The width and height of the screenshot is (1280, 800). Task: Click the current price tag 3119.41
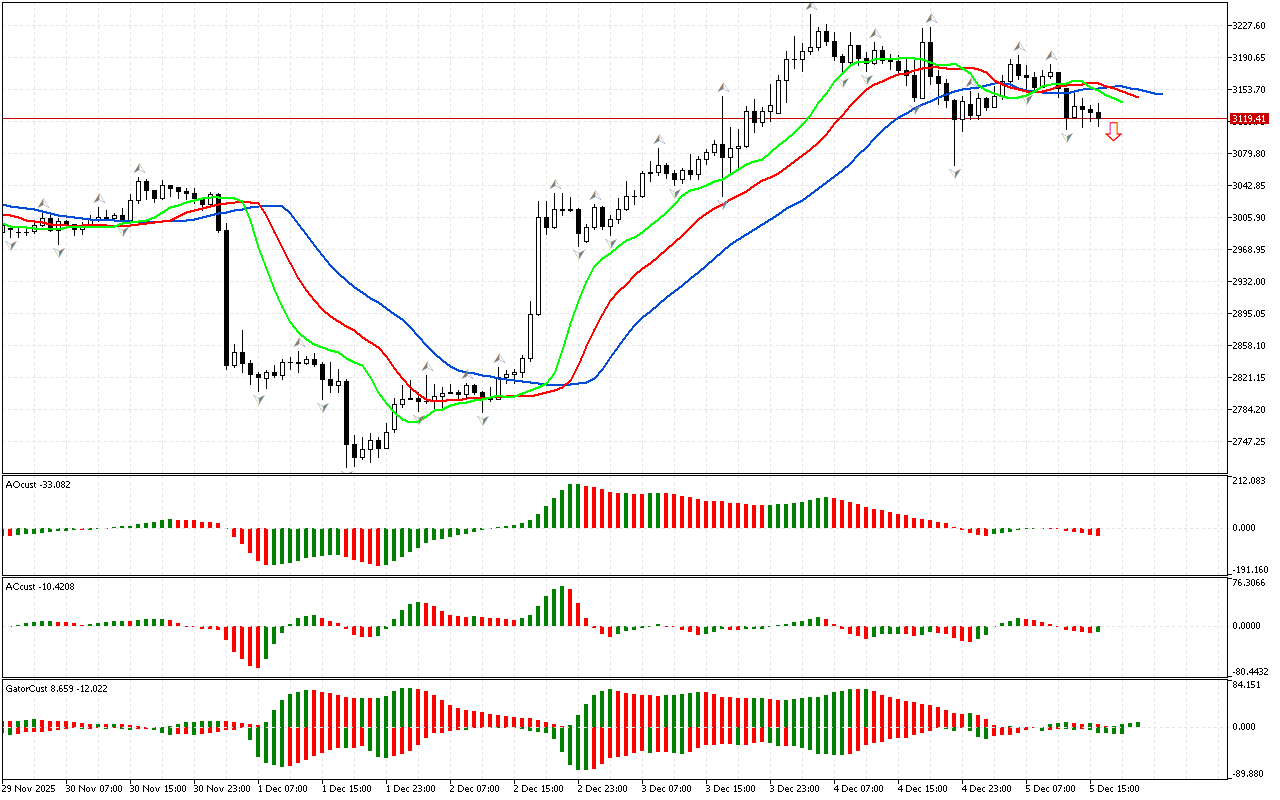click(1248, 119)
